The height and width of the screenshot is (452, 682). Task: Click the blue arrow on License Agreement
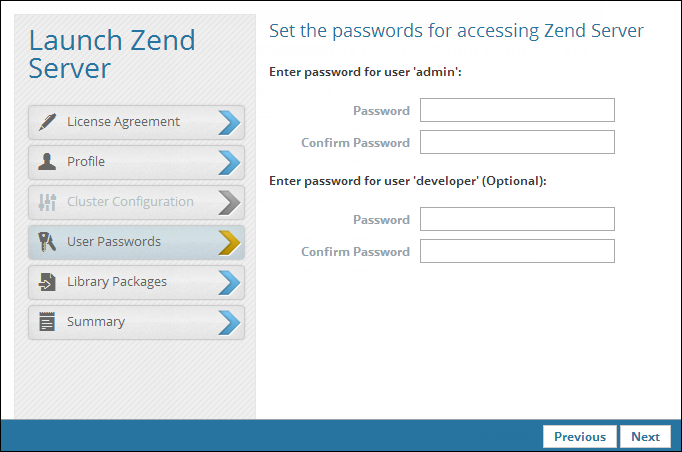click(229, 122)
